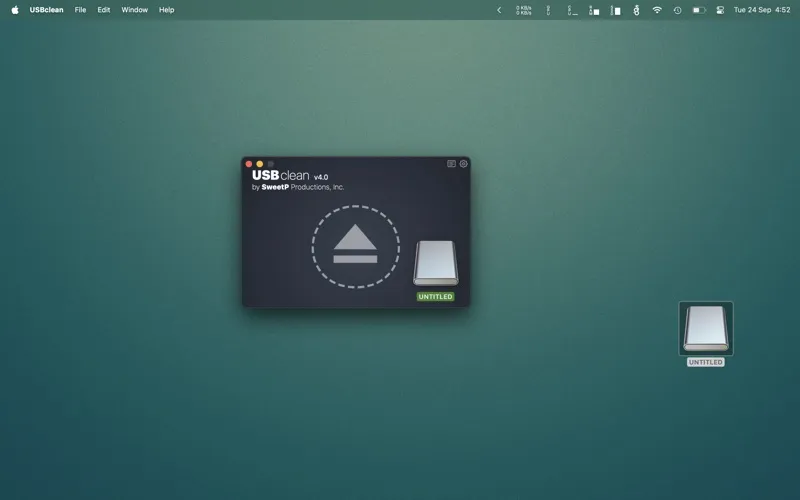Click the USBclean v4.0 title text
The height and width of the screenshot is (500, 800).
coord(290,176)
